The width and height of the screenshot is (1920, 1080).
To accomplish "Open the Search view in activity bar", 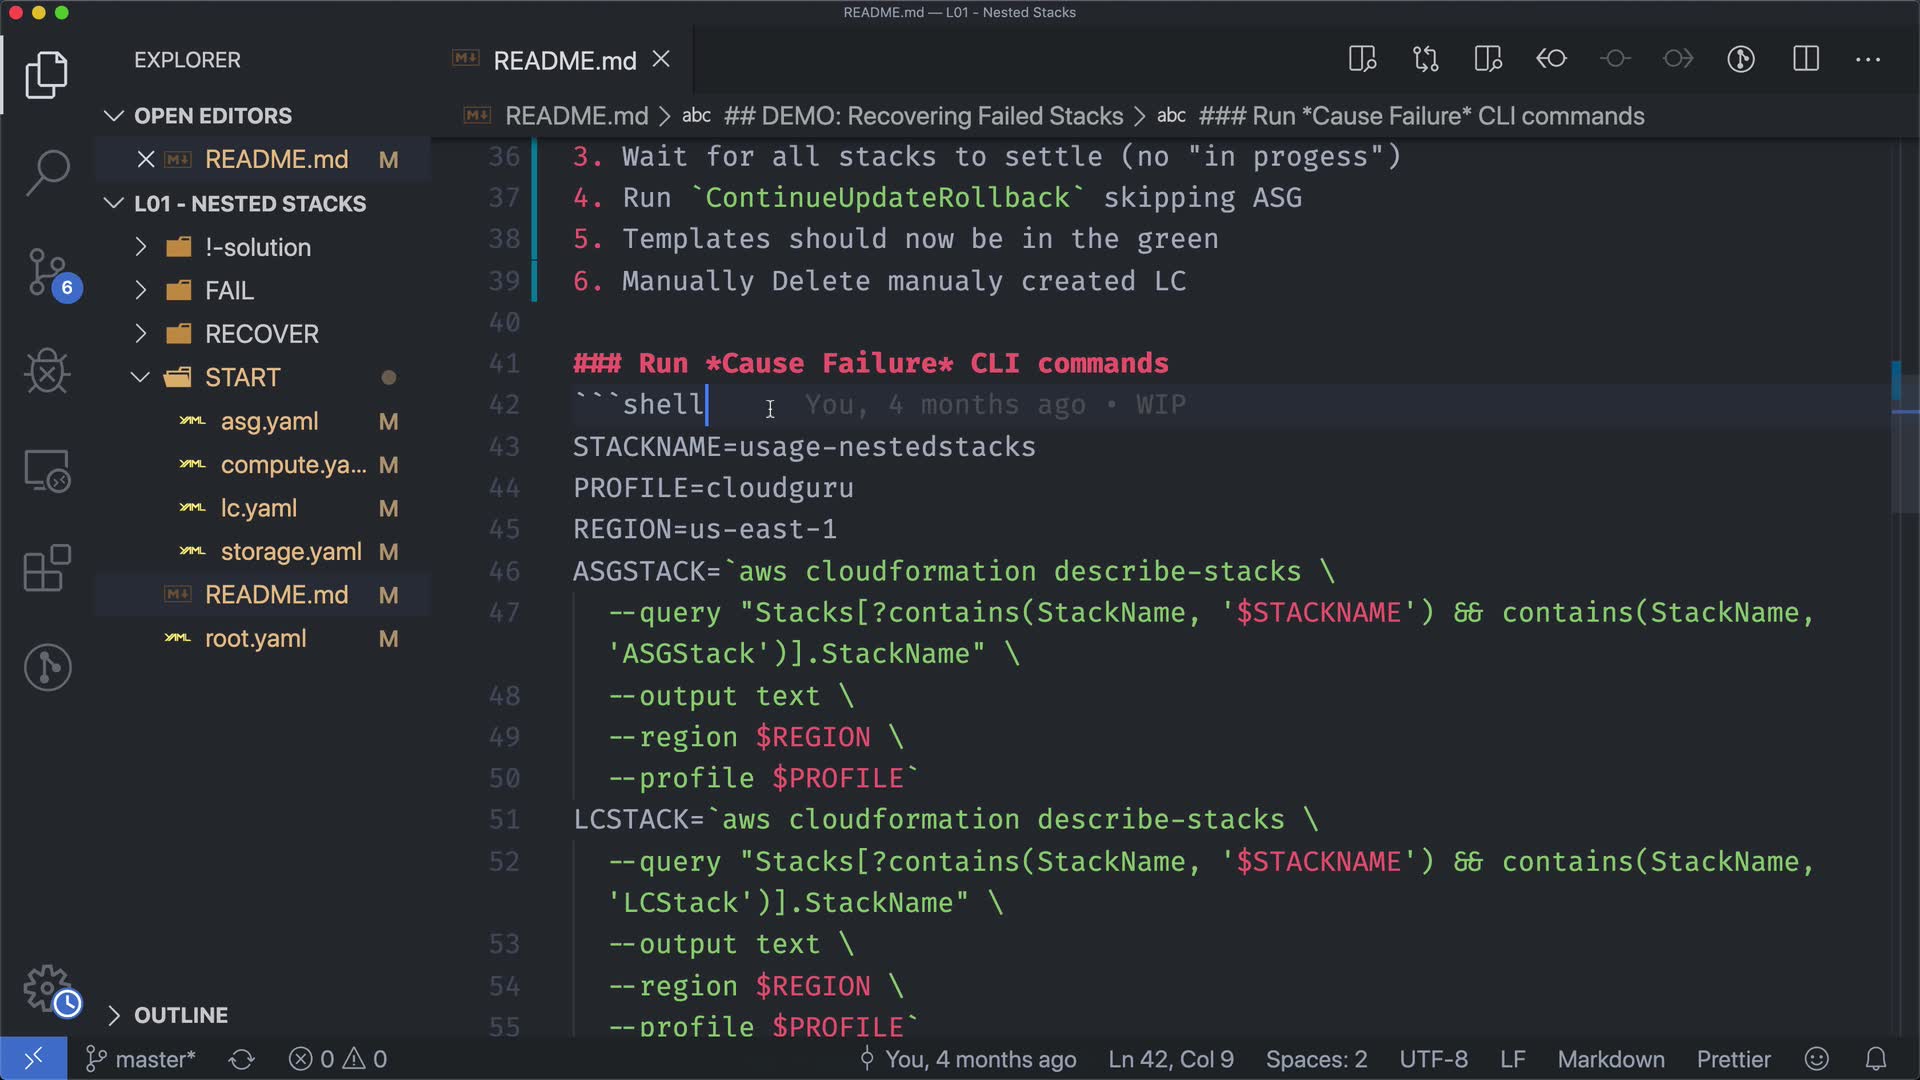I will [x=47, y=173].
